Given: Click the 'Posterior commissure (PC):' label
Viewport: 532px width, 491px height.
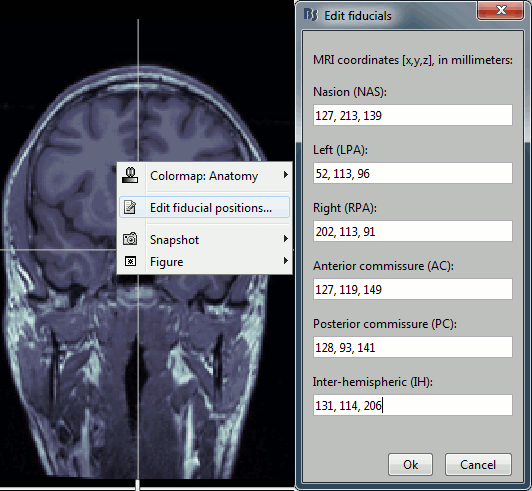Looking at the screenshot, I should (385, 324).
